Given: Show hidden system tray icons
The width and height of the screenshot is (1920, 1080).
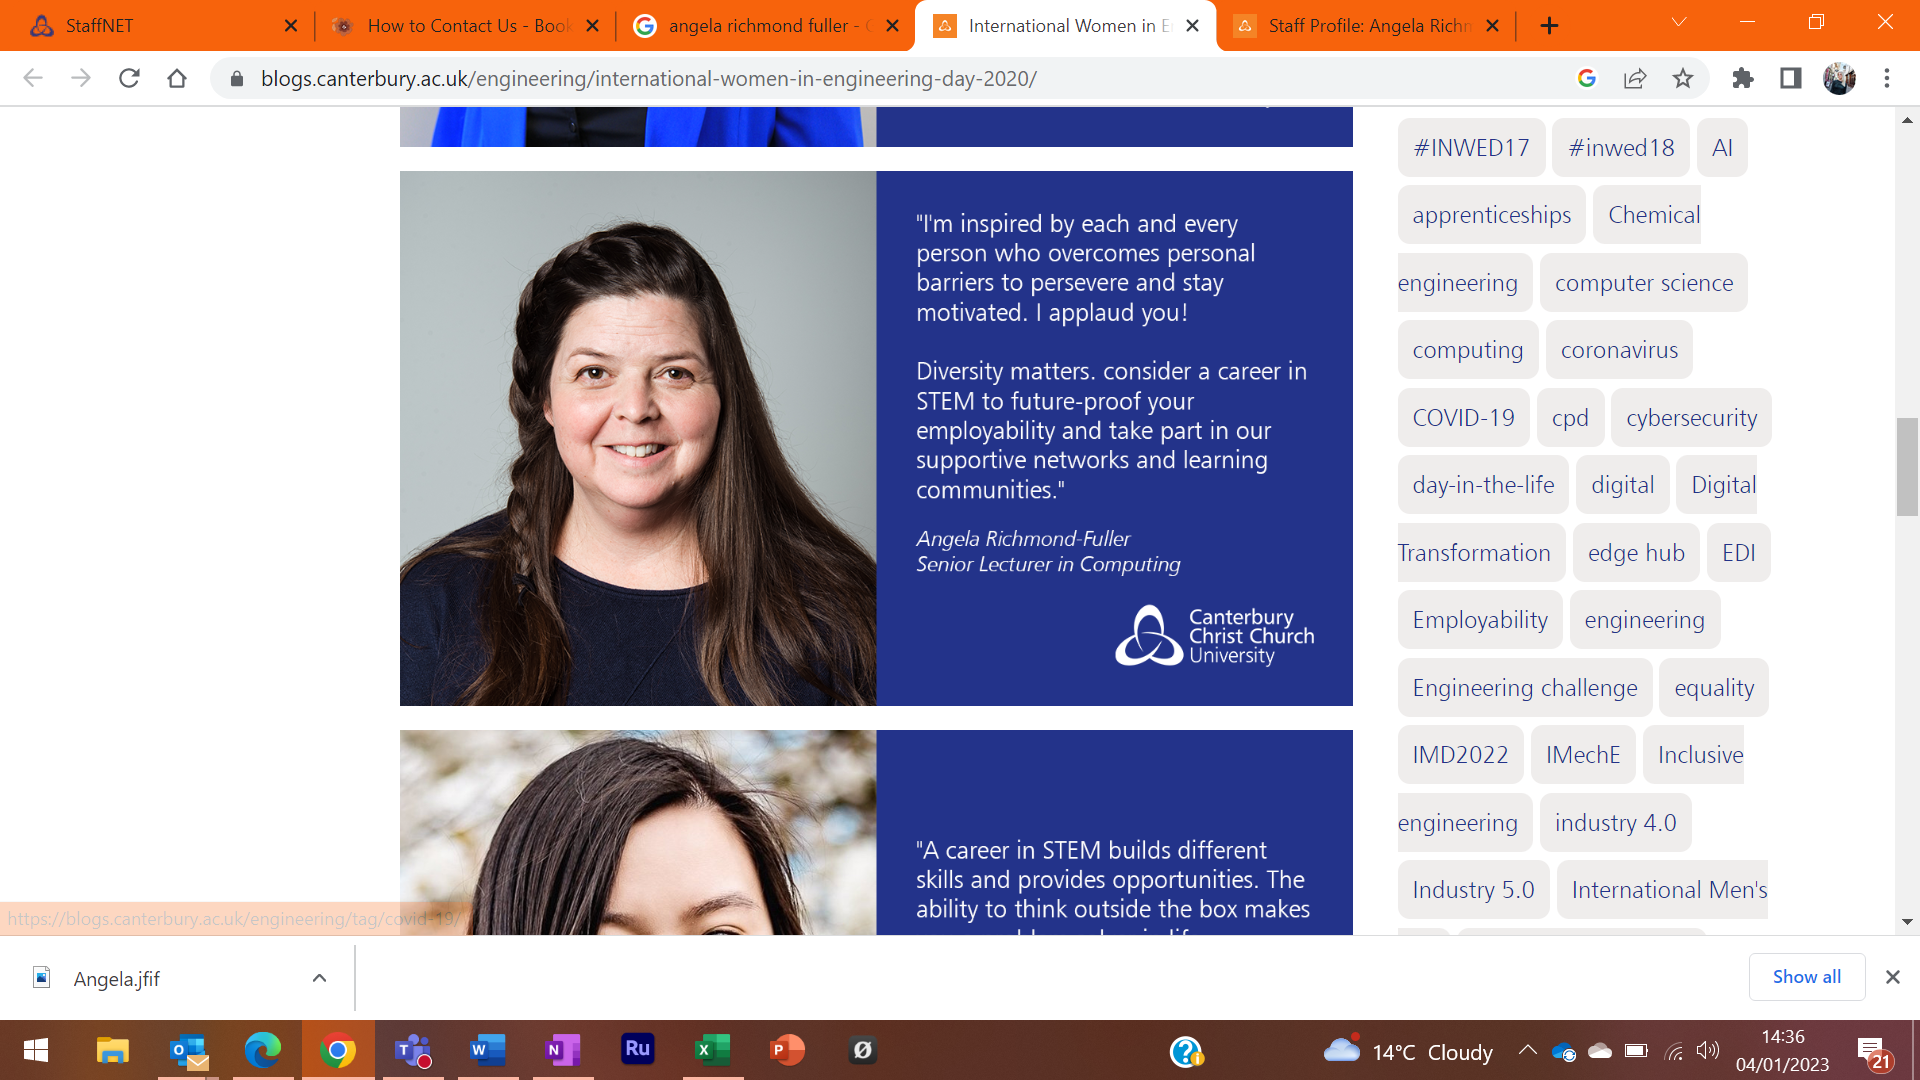Looking at the screenshot, I should [x=1527, y=1050].
